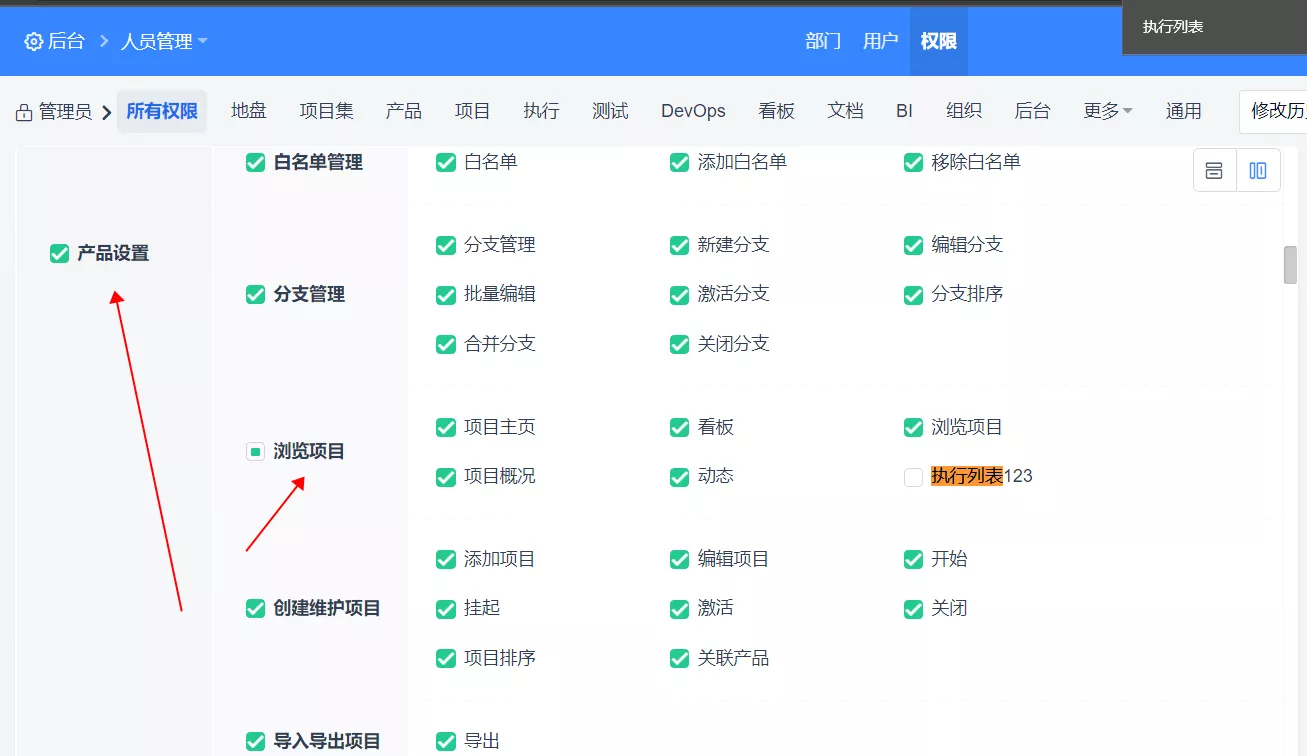Image resolution: width=1307 pixels, height=756 pixels.
Task: Toggle the 创建维护项目 group checkbox
Action: coord(256,608)
